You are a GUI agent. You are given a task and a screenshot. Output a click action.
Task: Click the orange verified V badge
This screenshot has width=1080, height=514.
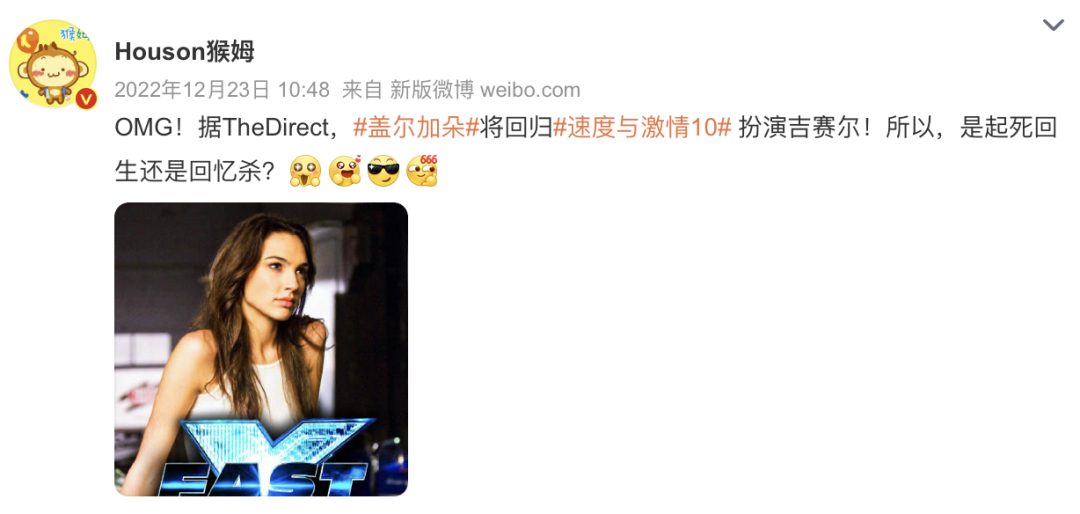(86, 99)
